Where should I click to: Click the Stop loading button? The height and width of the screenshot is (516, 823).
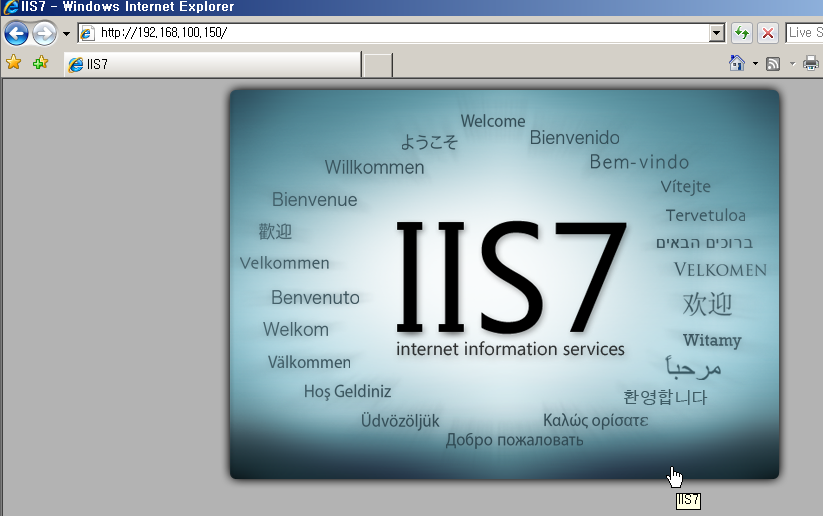768,33
